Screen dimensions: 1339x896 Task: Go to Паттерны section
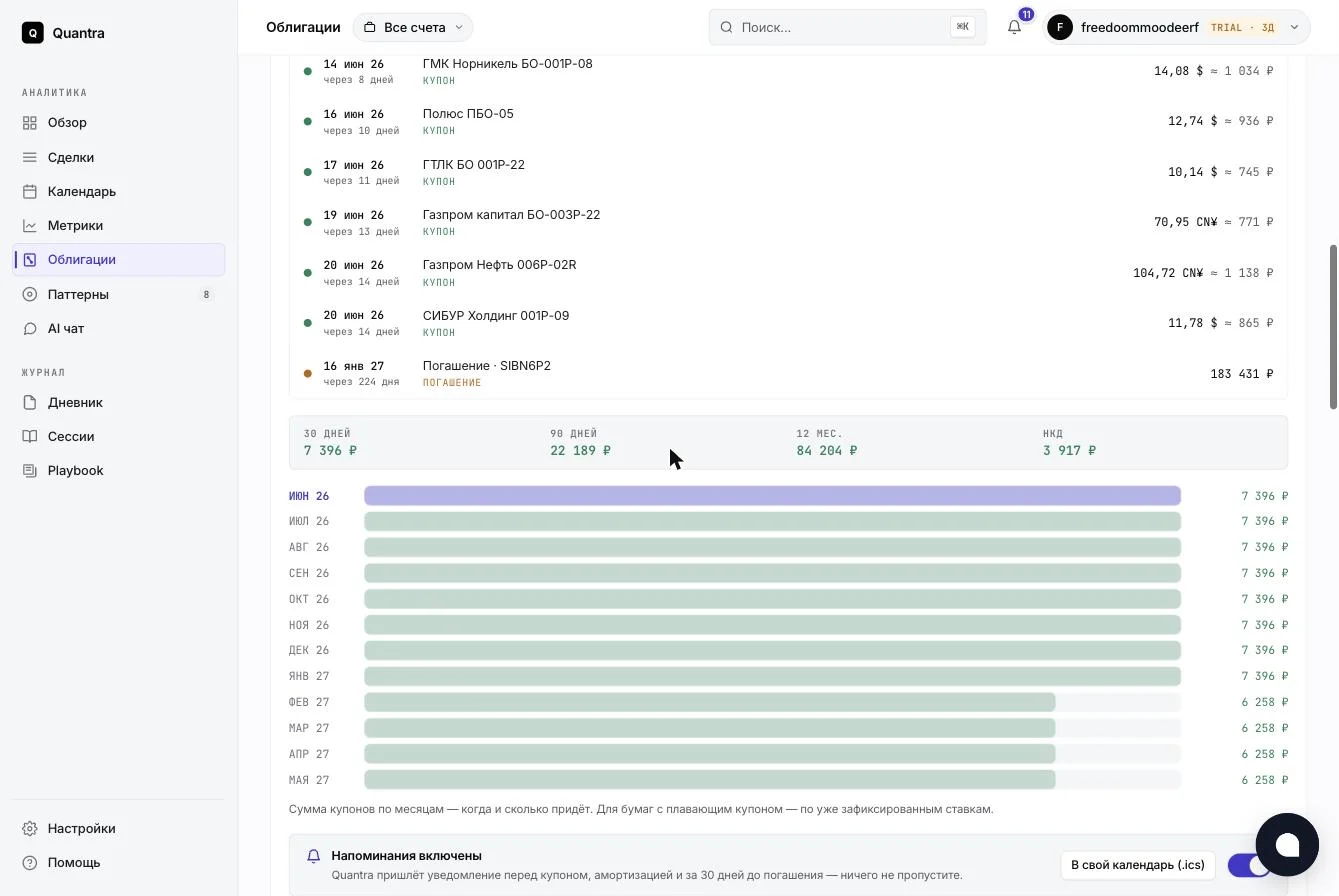[118, 294]
